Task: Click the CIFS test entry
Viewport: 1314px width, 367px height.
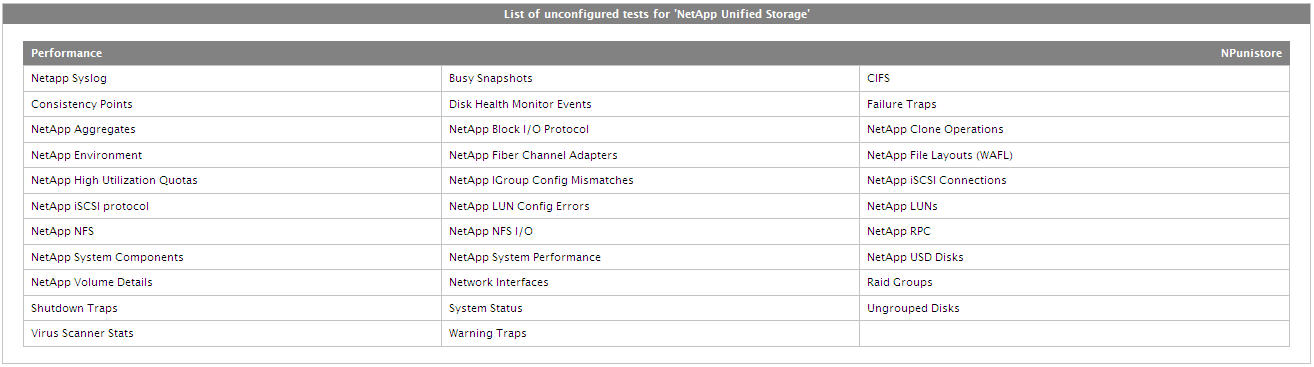Action: [878, 78]
